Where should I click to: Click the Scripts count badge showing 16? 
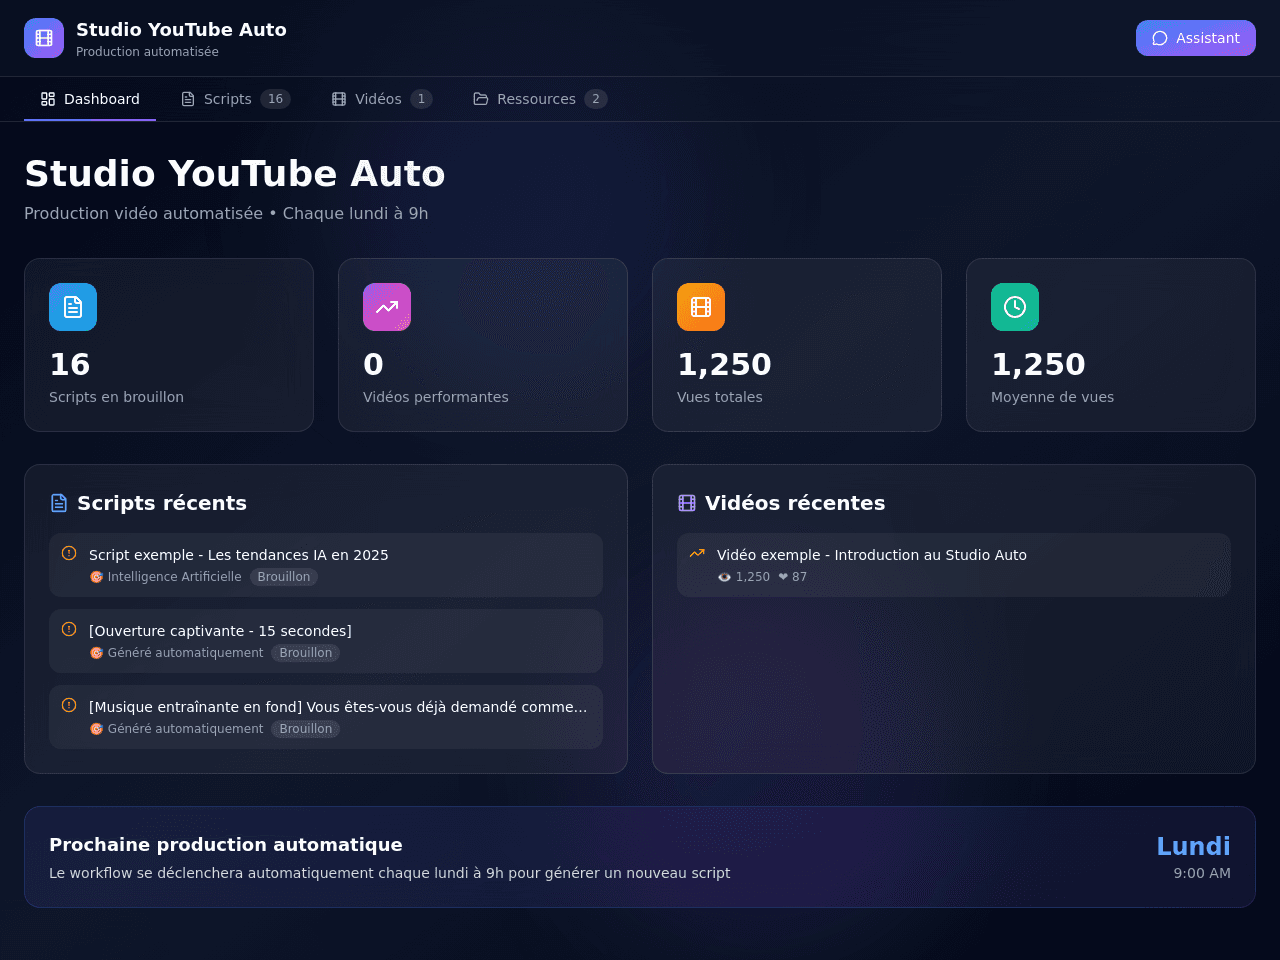(x=275, y=99)
